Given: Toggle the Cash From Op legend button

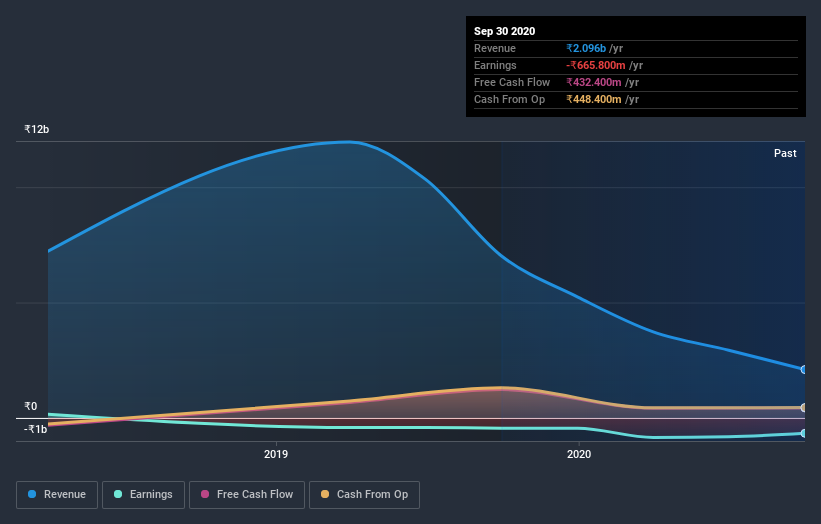Looking at the screenshot, I should tap(364, 495).
